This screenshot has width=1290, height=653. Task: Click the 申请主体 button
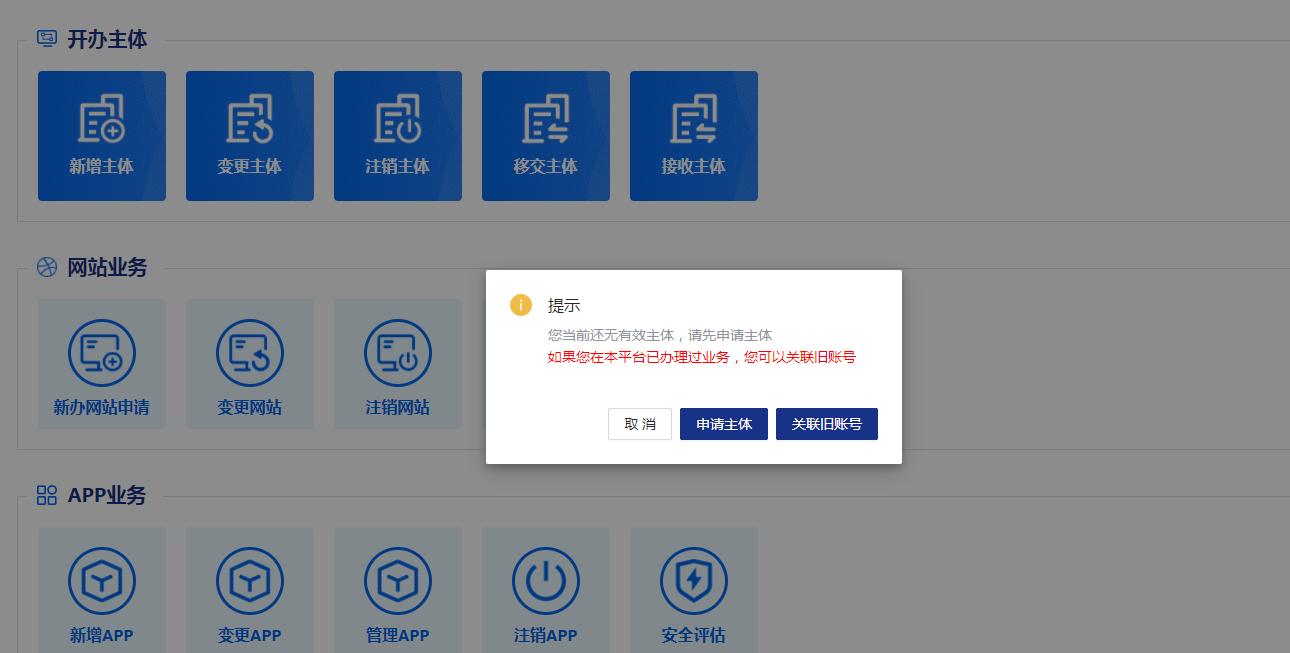click(x=723, y=424)
